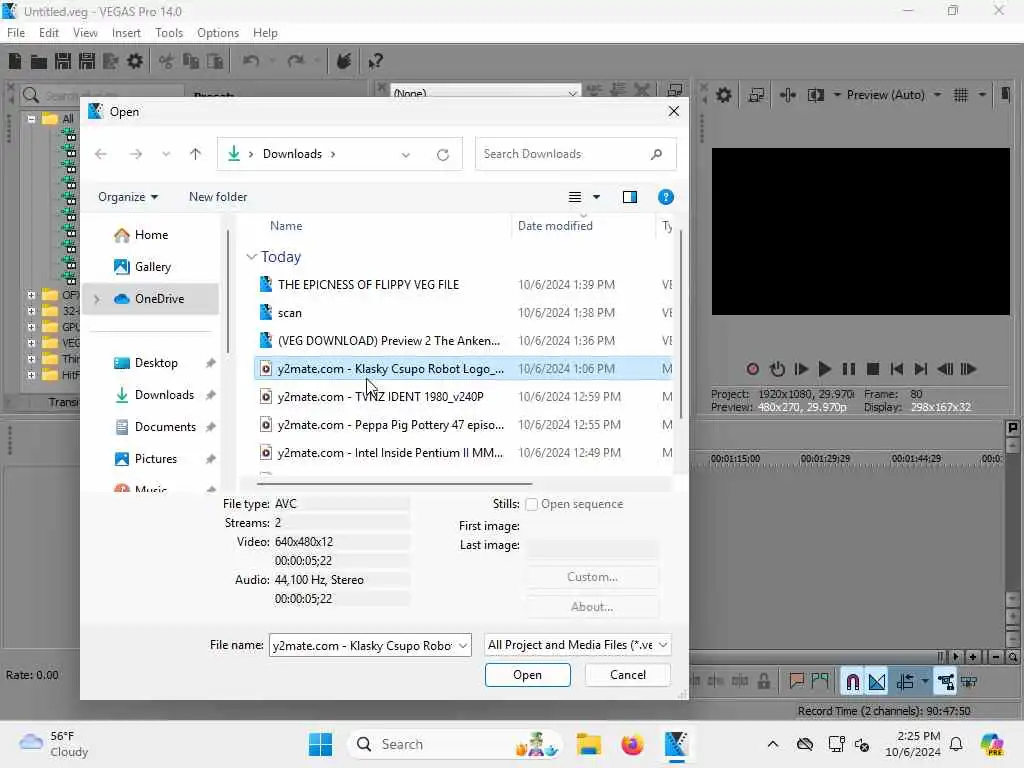Open the File menu
This screenshot has width=1024, height=768.
(16, 33)
